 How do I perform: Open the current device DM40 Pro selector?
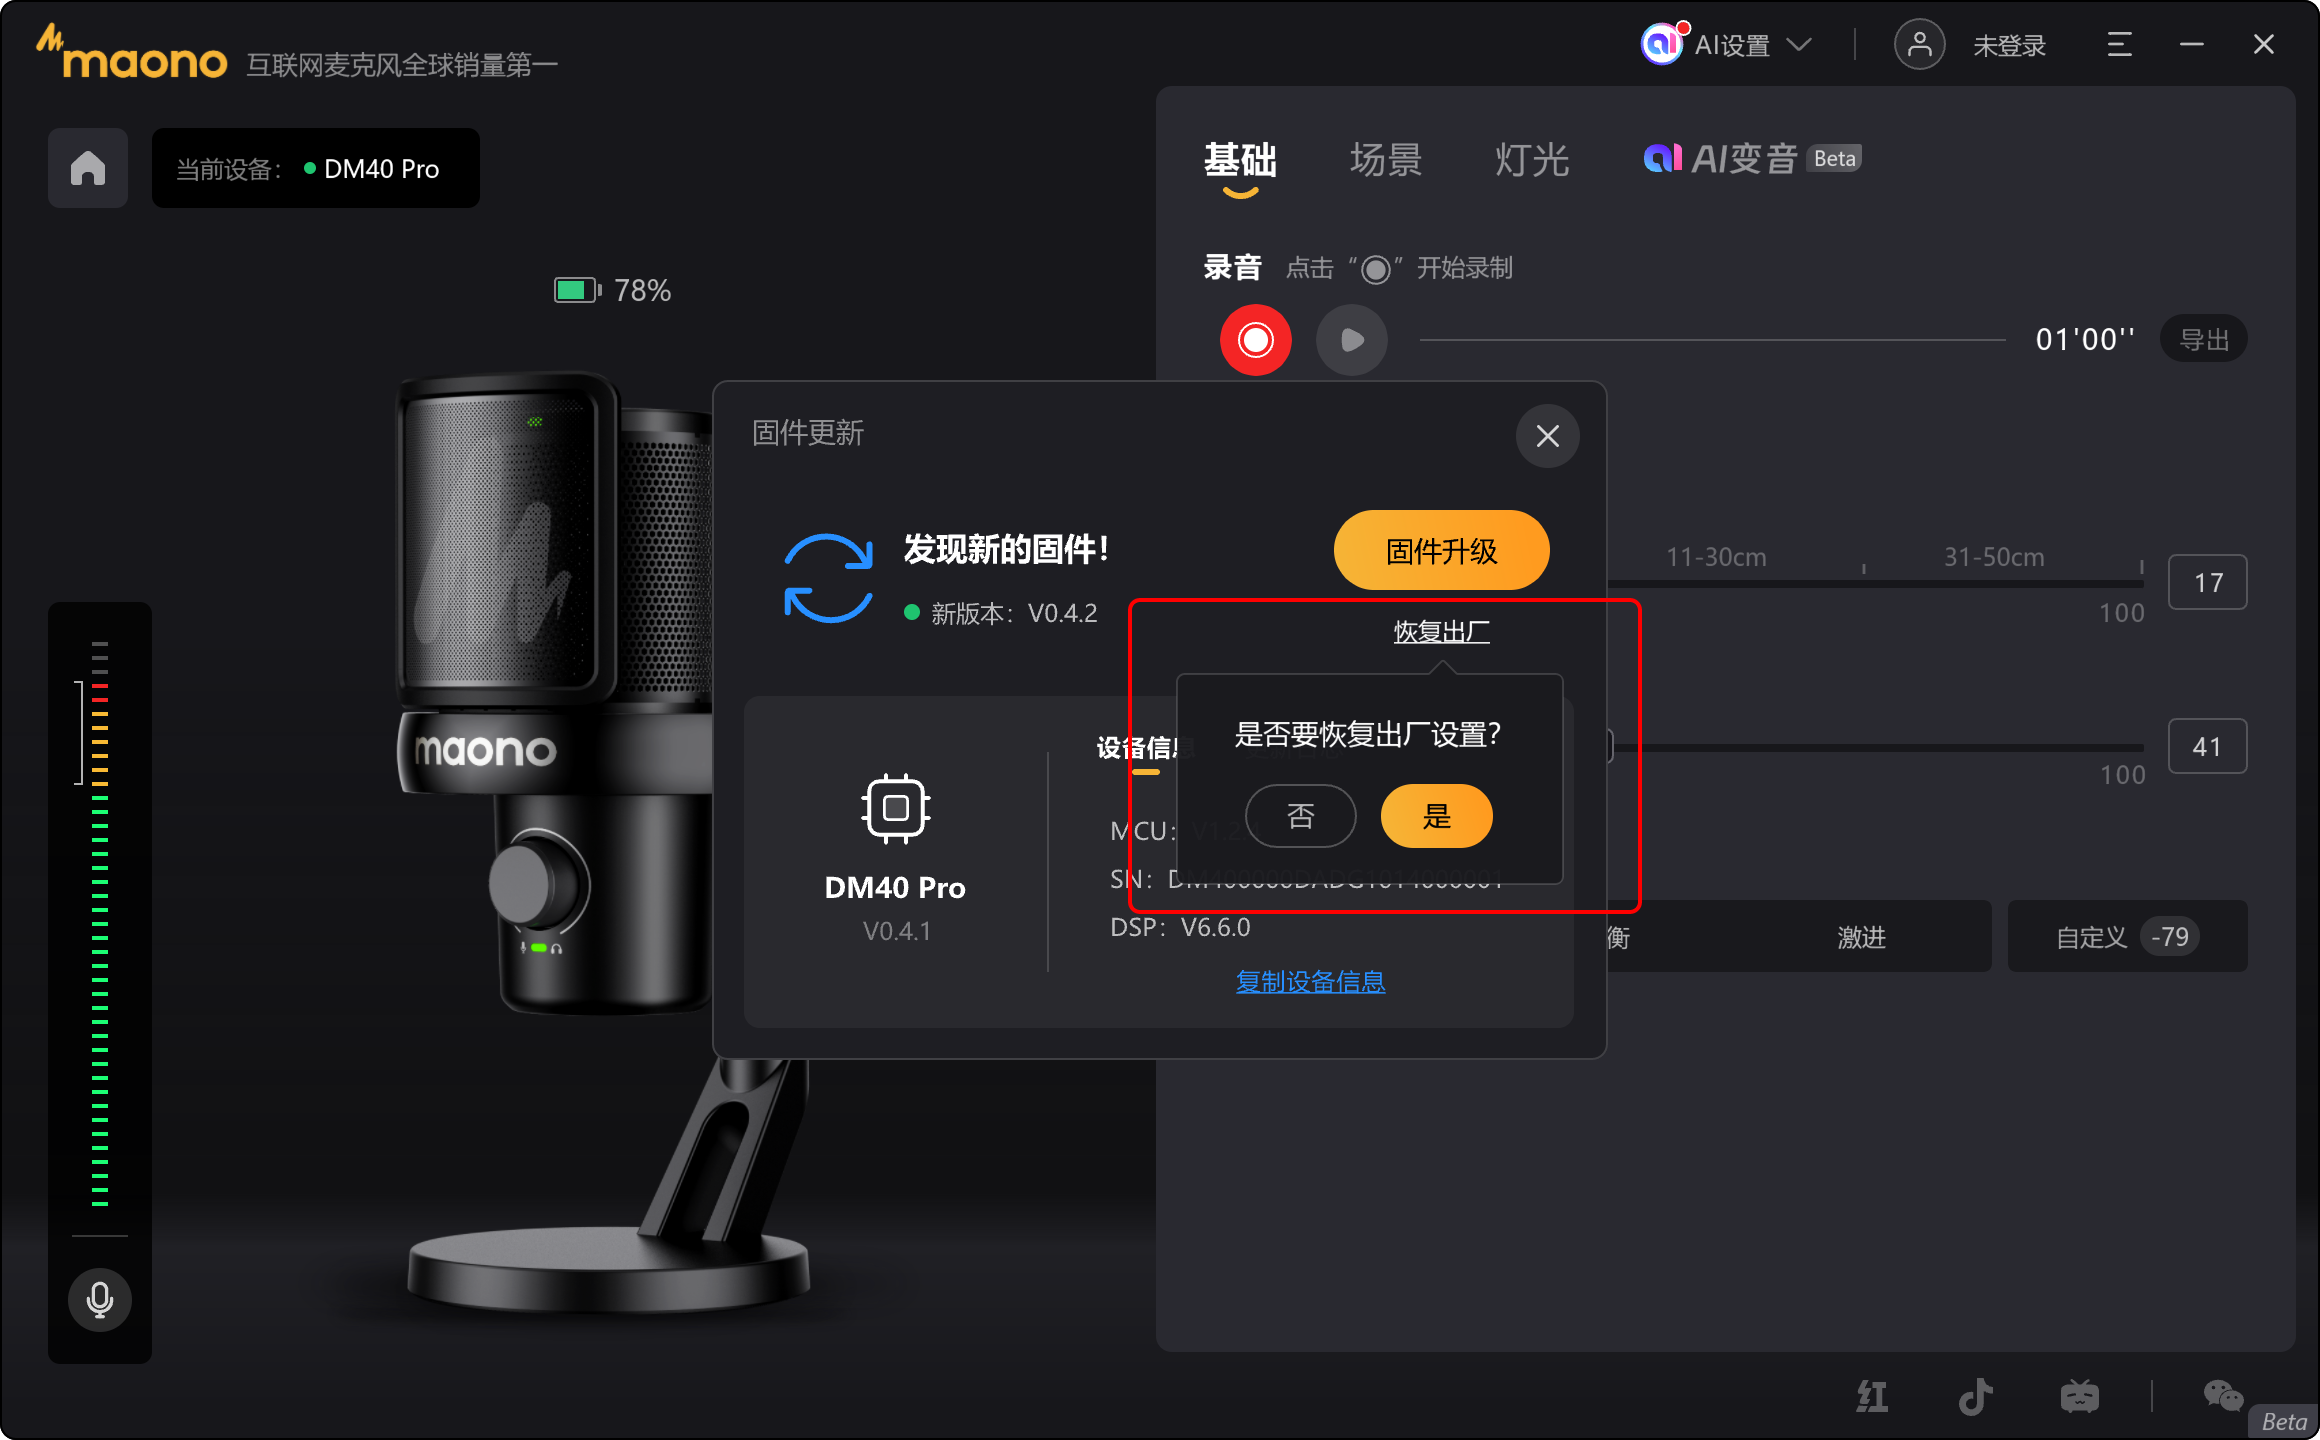click(x=316, y=168)
